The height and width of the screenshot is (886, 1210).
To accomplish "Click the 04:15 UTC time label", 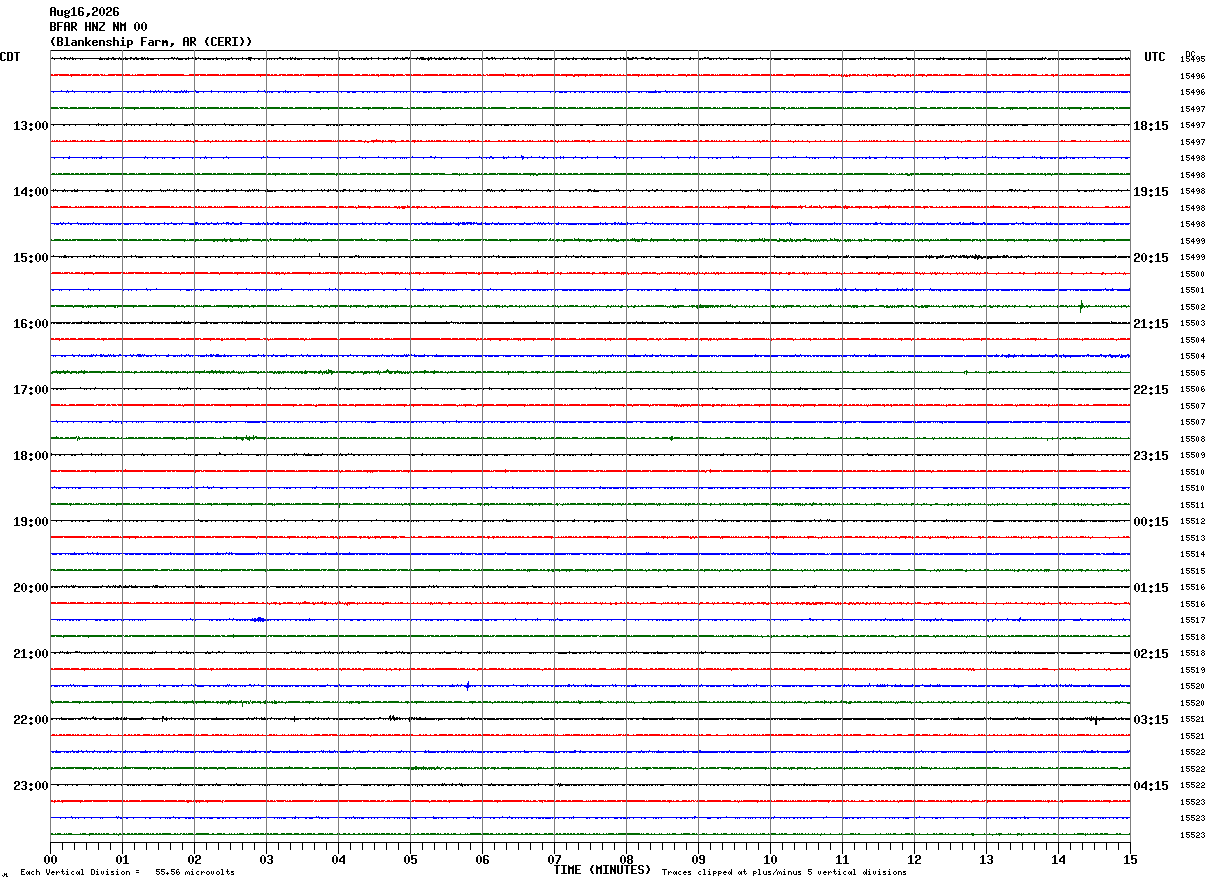I will 1150,785.
